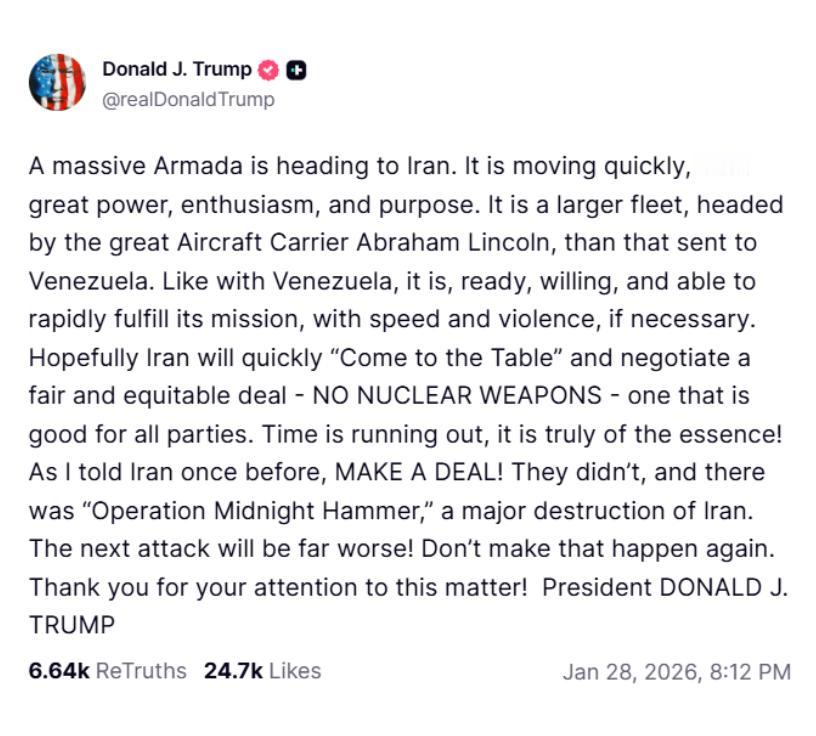The height and width of the screenshot is (736, 816).
Task: Click the word "ReTruths" below the post
Action: [140, 670]
